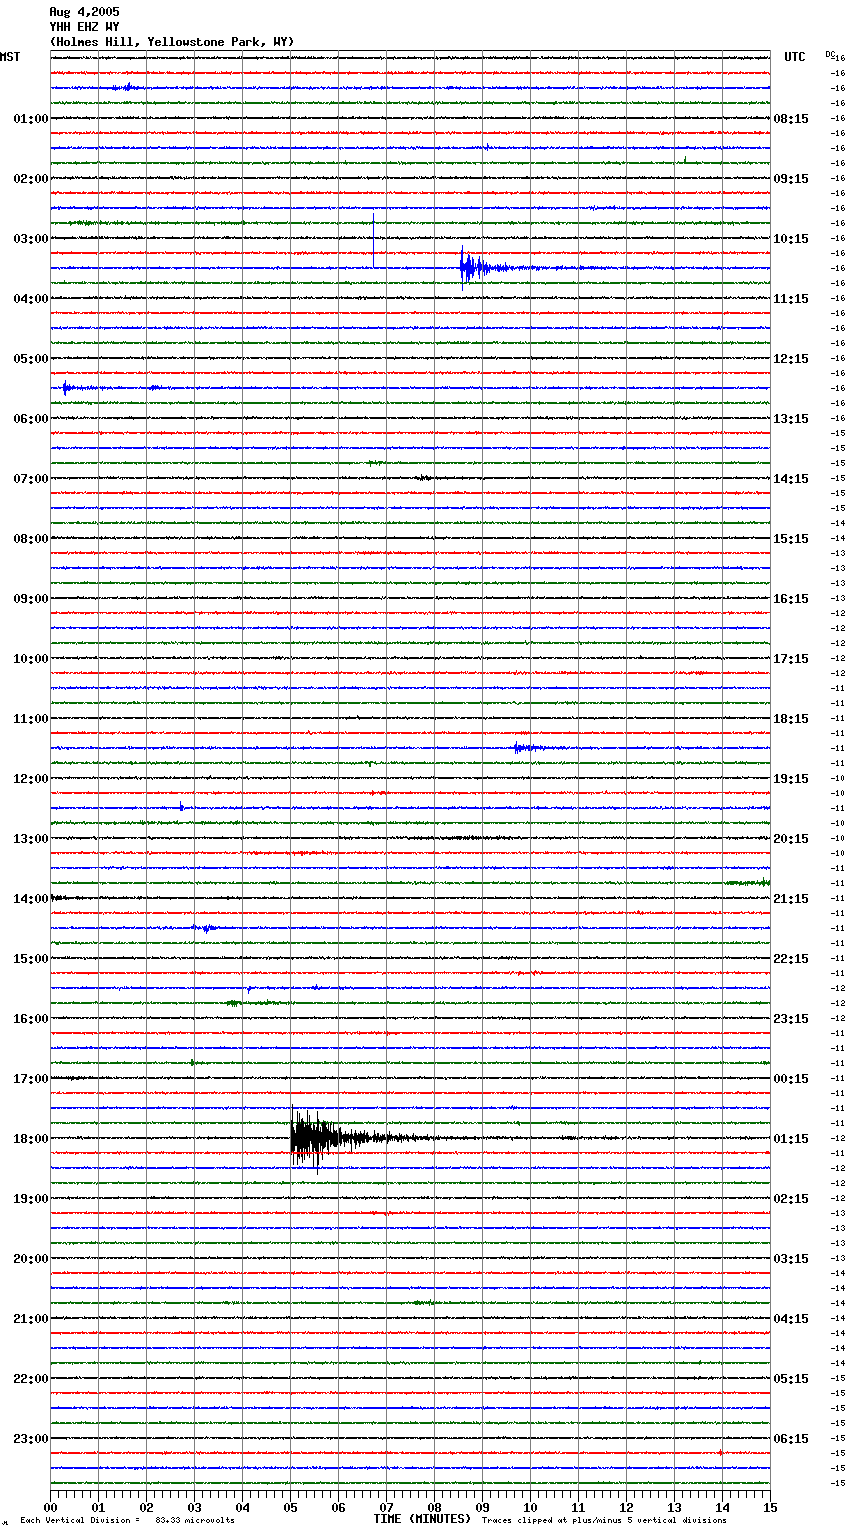Click the 17:15 UTC row label
The width and height of the screenshot is (850, 1534).
click(791, 659)
